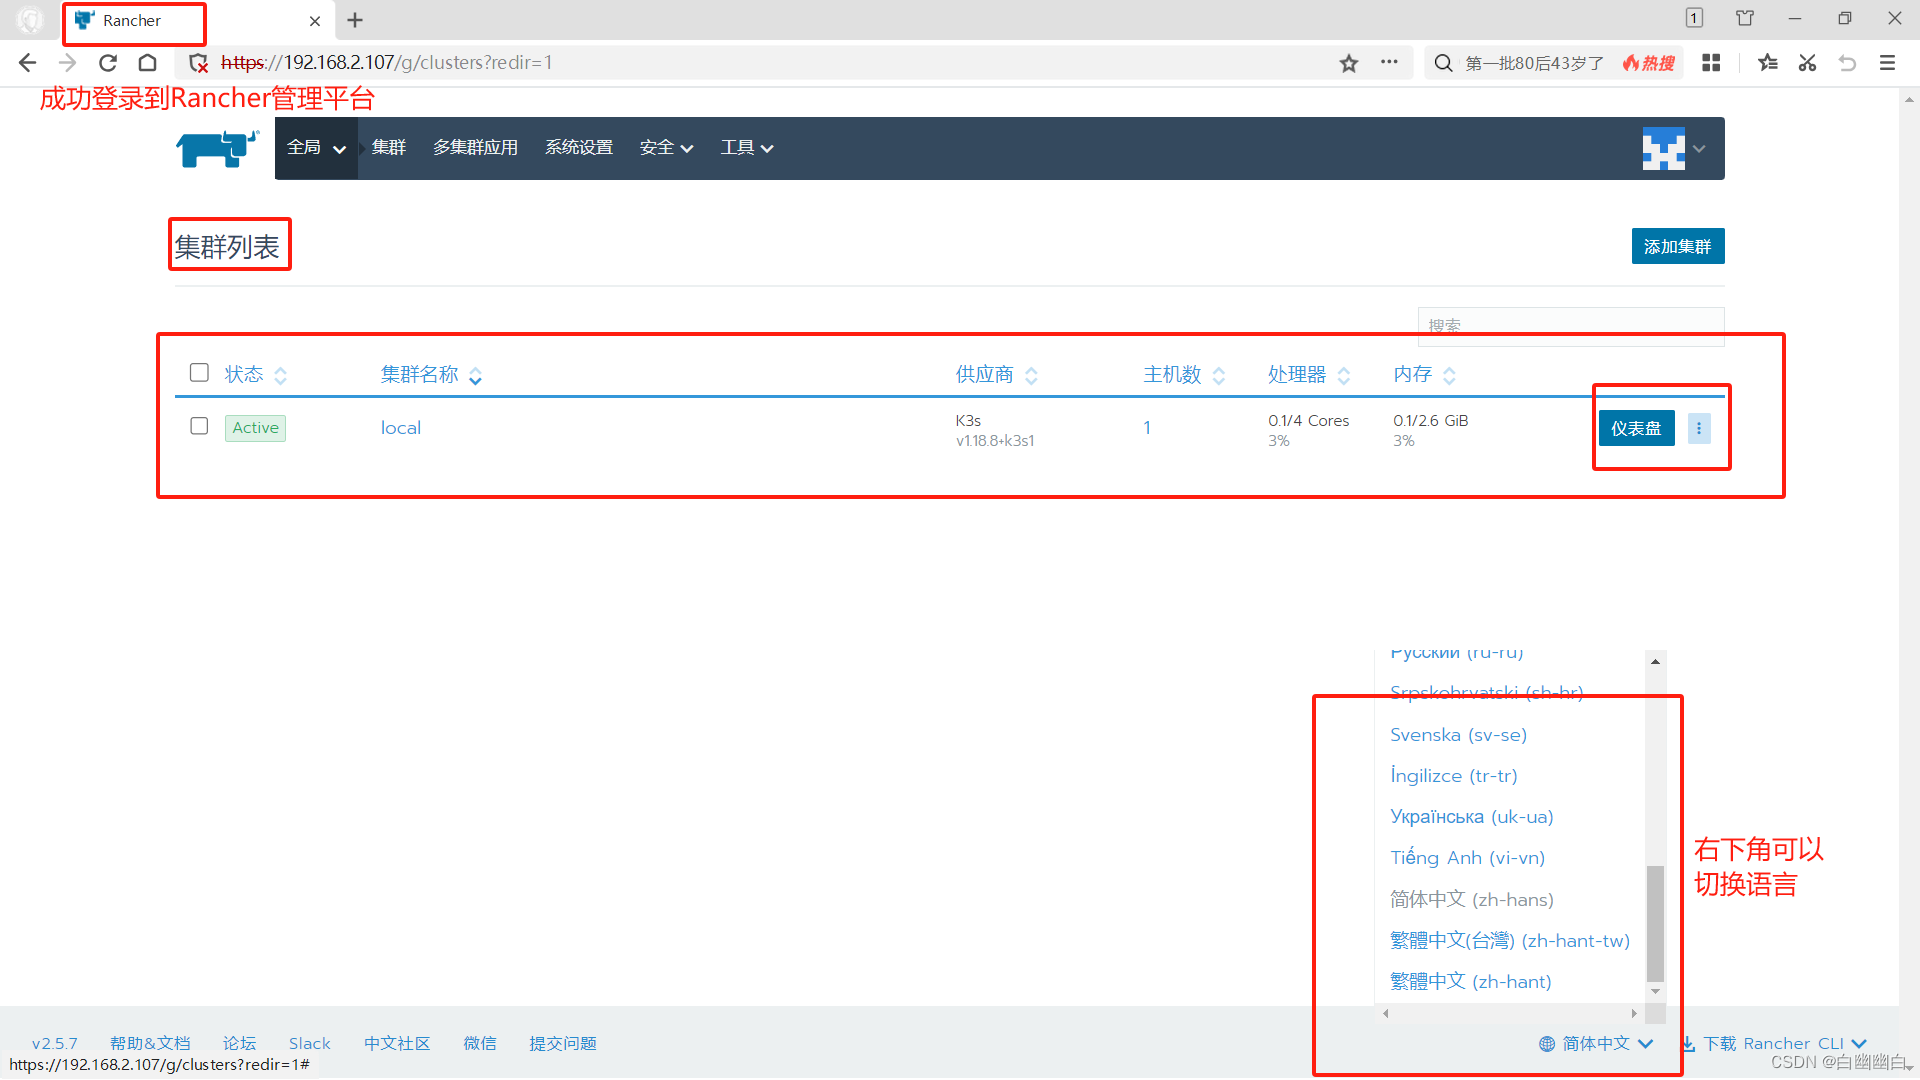
Task: Open the 简体中文 language selector
Action: tap(1596, 1044)
